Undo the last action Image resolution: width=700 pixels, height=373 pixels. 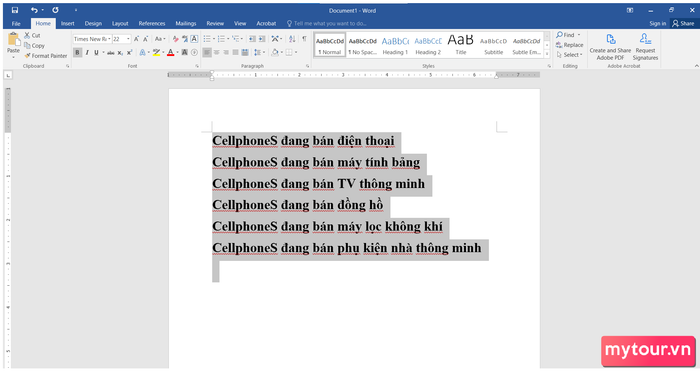[34, 10]
